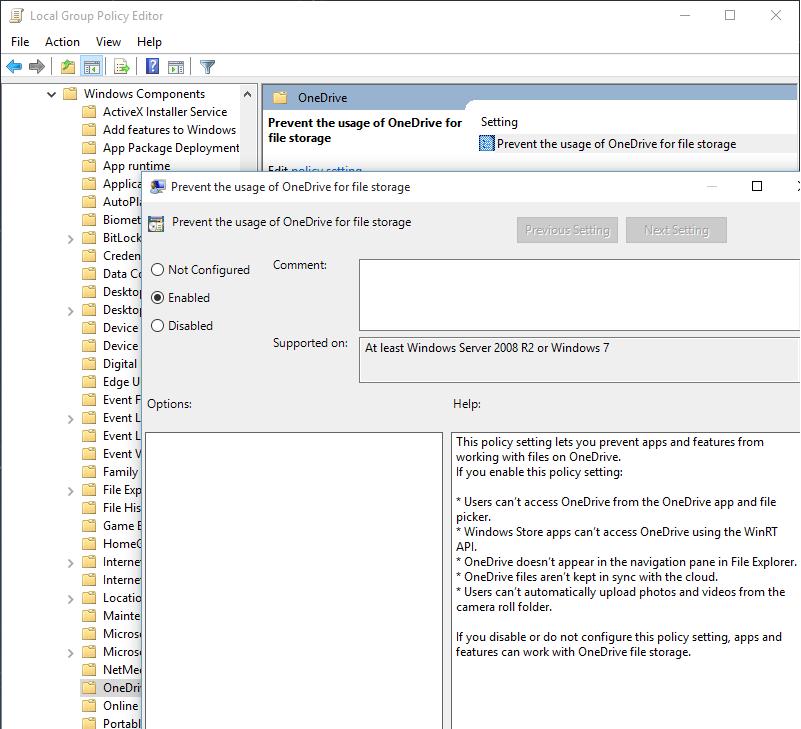Click the Setting column header
Image resolution: width=801 pixels, height=729 pixels.
tap(499, 122)
